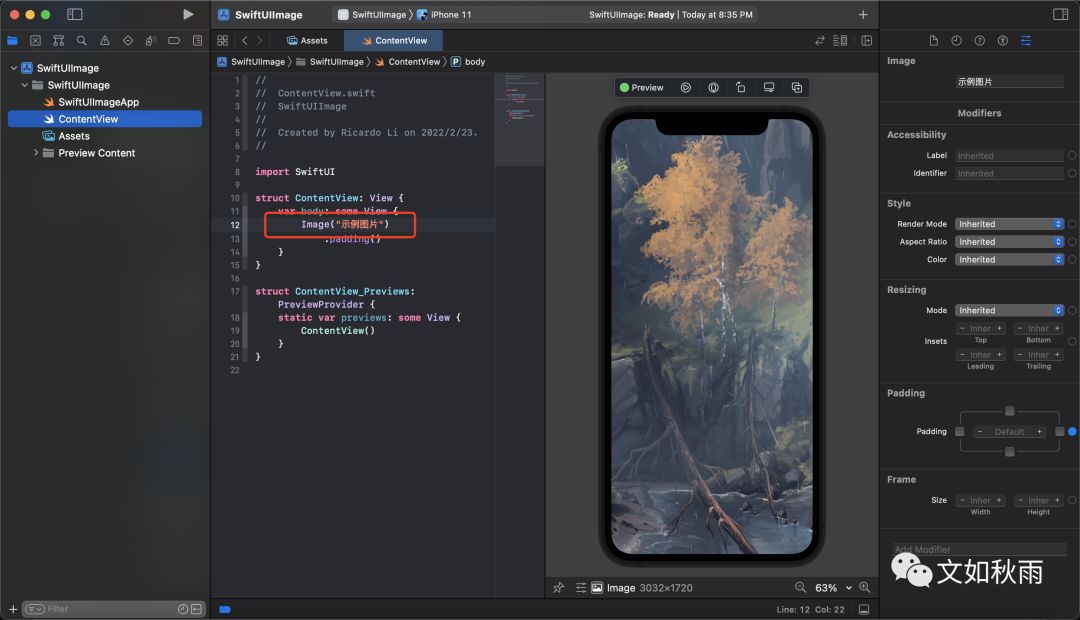Collapse the SwiftUIImage group folder
Screen dimensions: 1080x620
coord(25,85)
